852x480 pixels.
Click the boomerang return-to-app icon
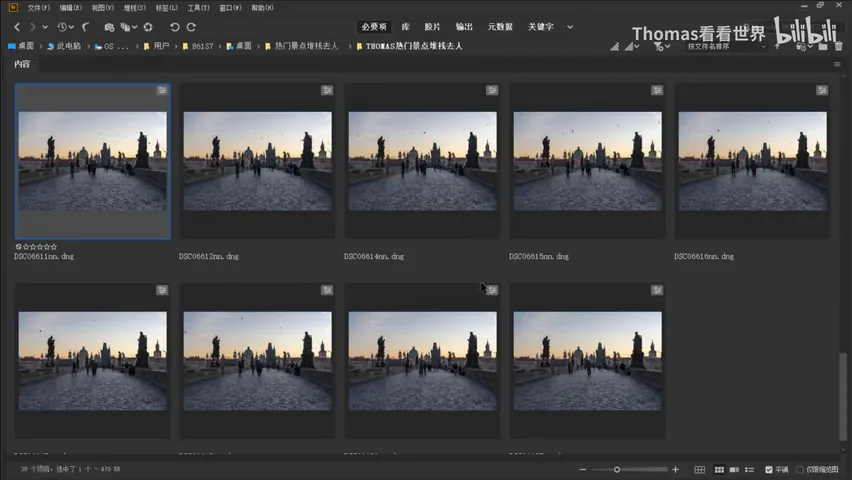(x=85, y=27)
